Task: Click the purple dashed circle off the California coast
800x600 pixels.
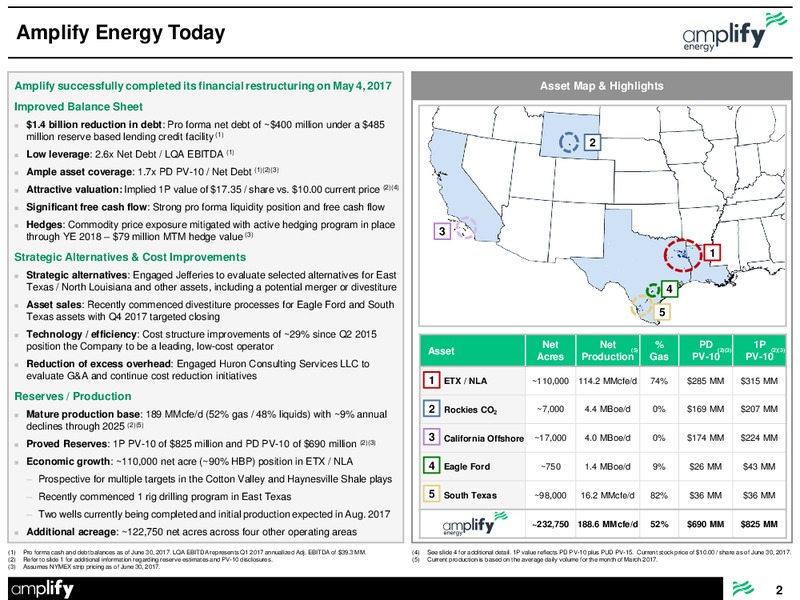Action: tap(466, 227)
